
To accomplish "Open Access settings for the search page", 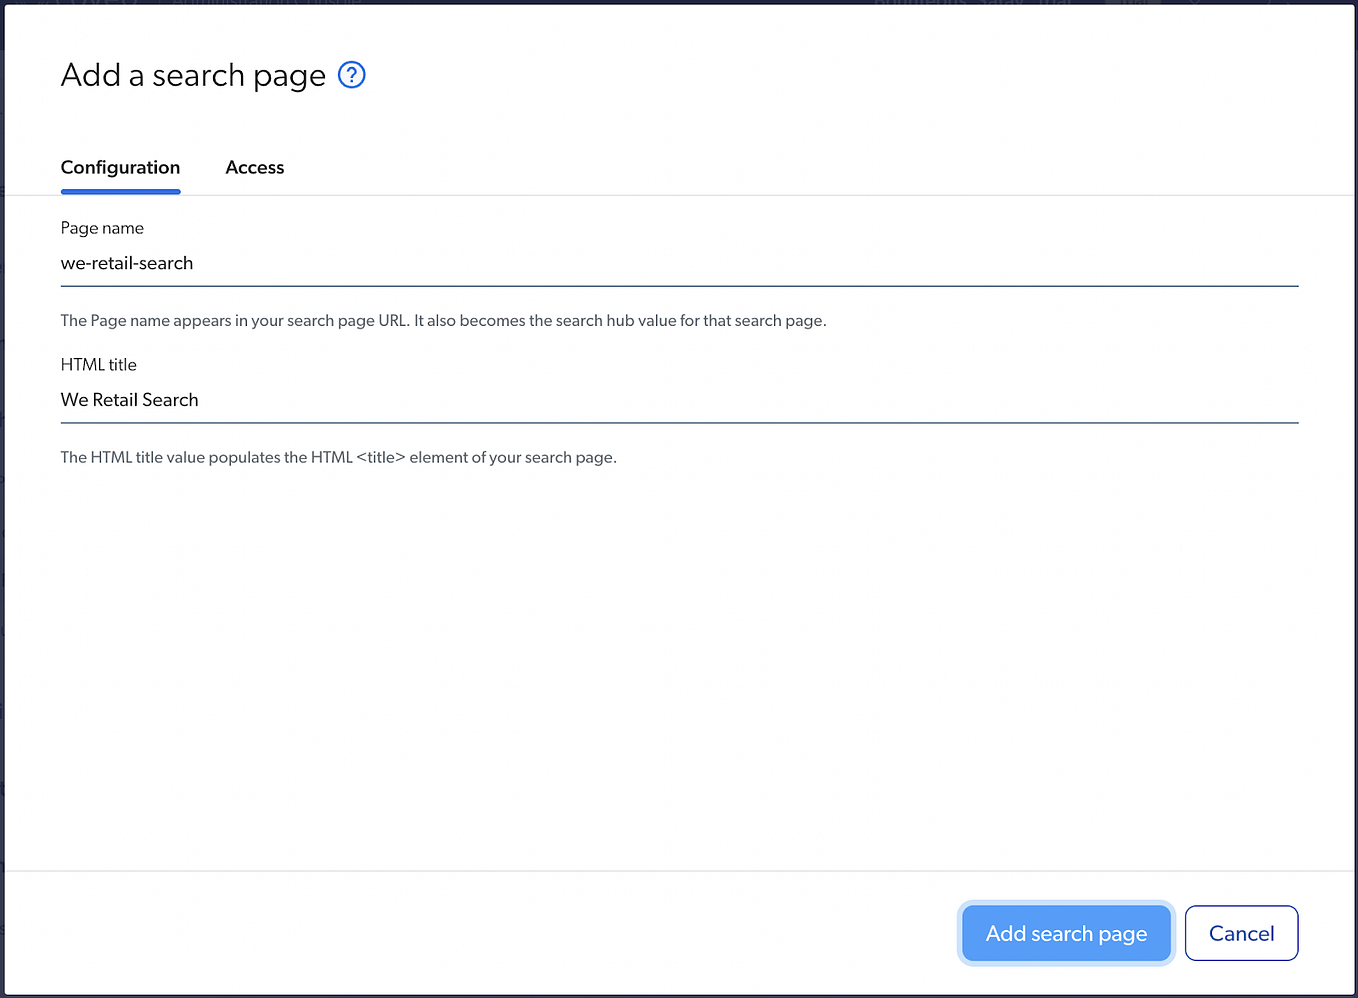I will pos(254,167).
